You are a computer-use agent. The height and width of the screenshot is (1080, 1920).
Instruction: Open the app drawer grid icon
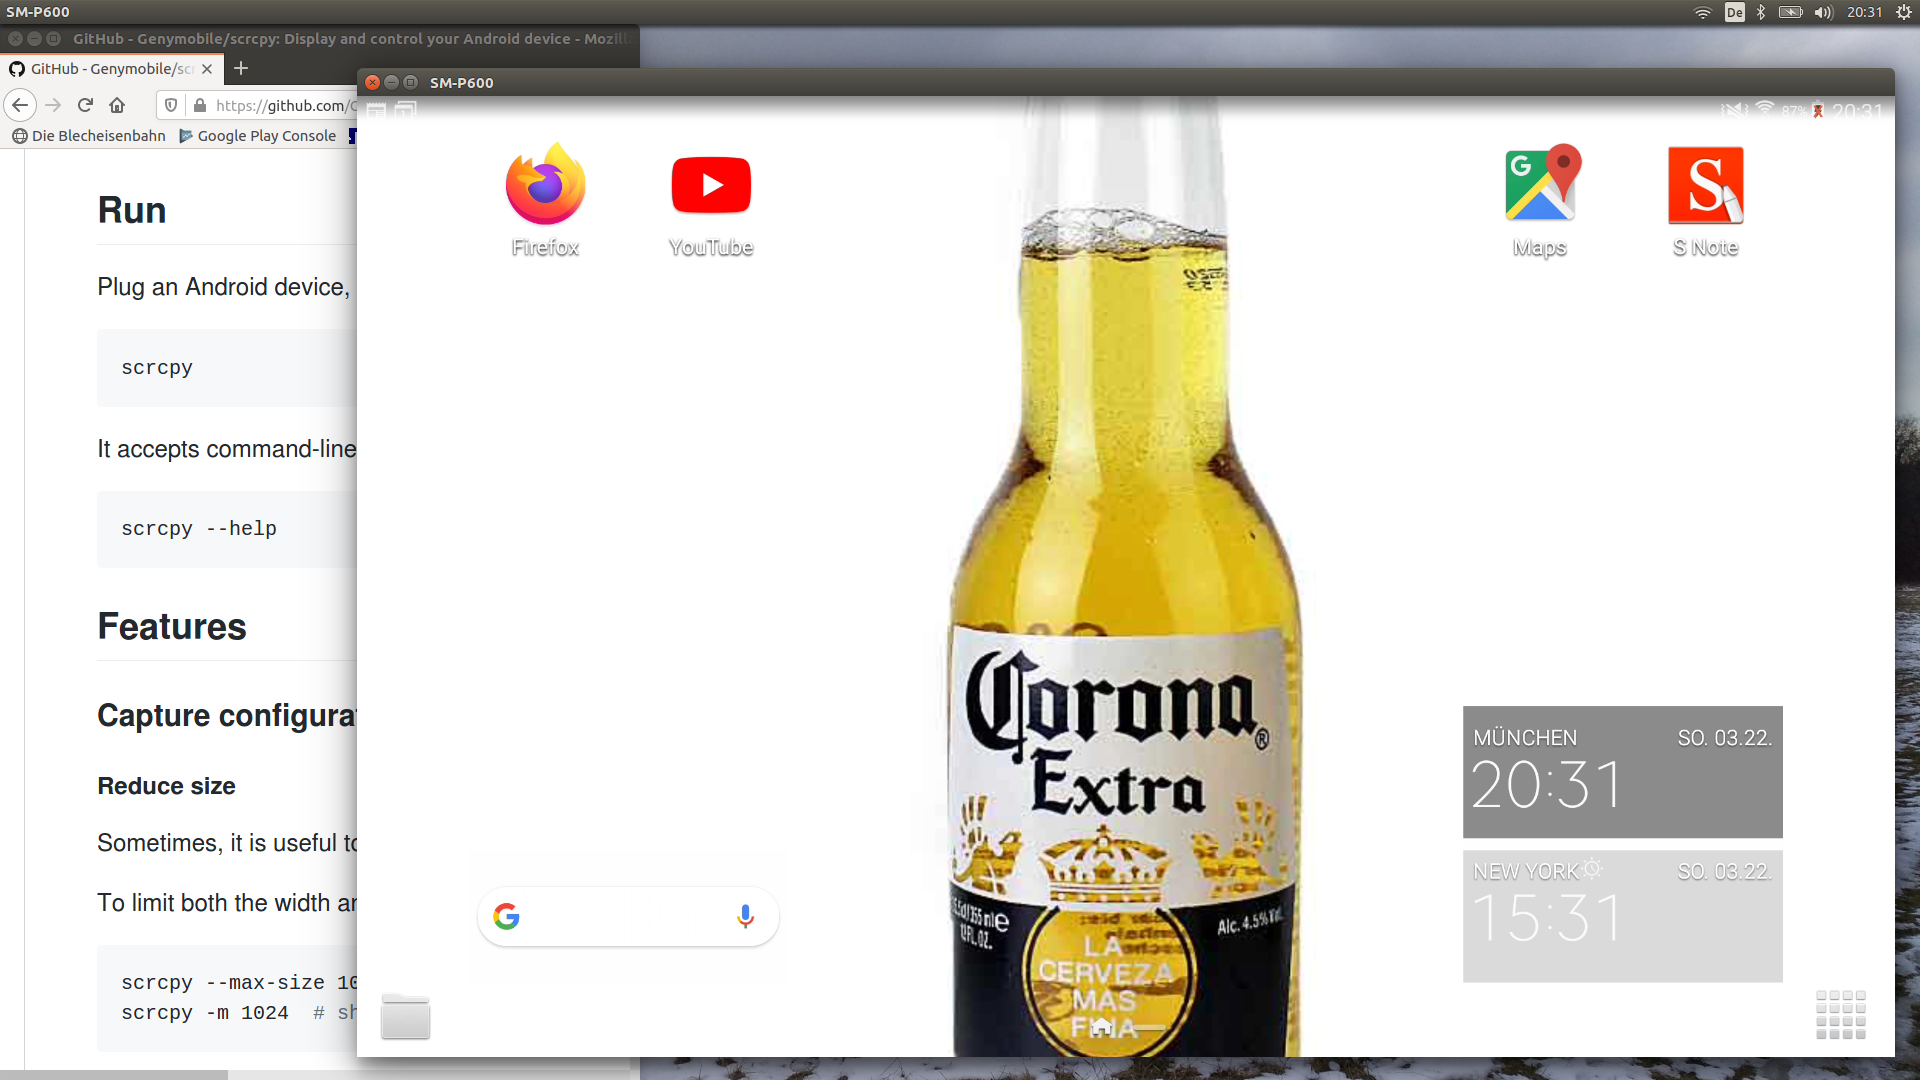[1841, 1015]
